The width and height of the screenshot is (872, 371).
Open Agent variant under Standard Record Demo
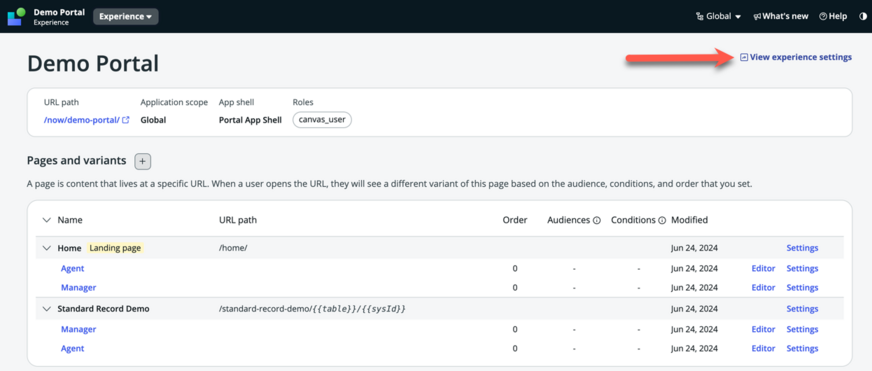(72, 348)
